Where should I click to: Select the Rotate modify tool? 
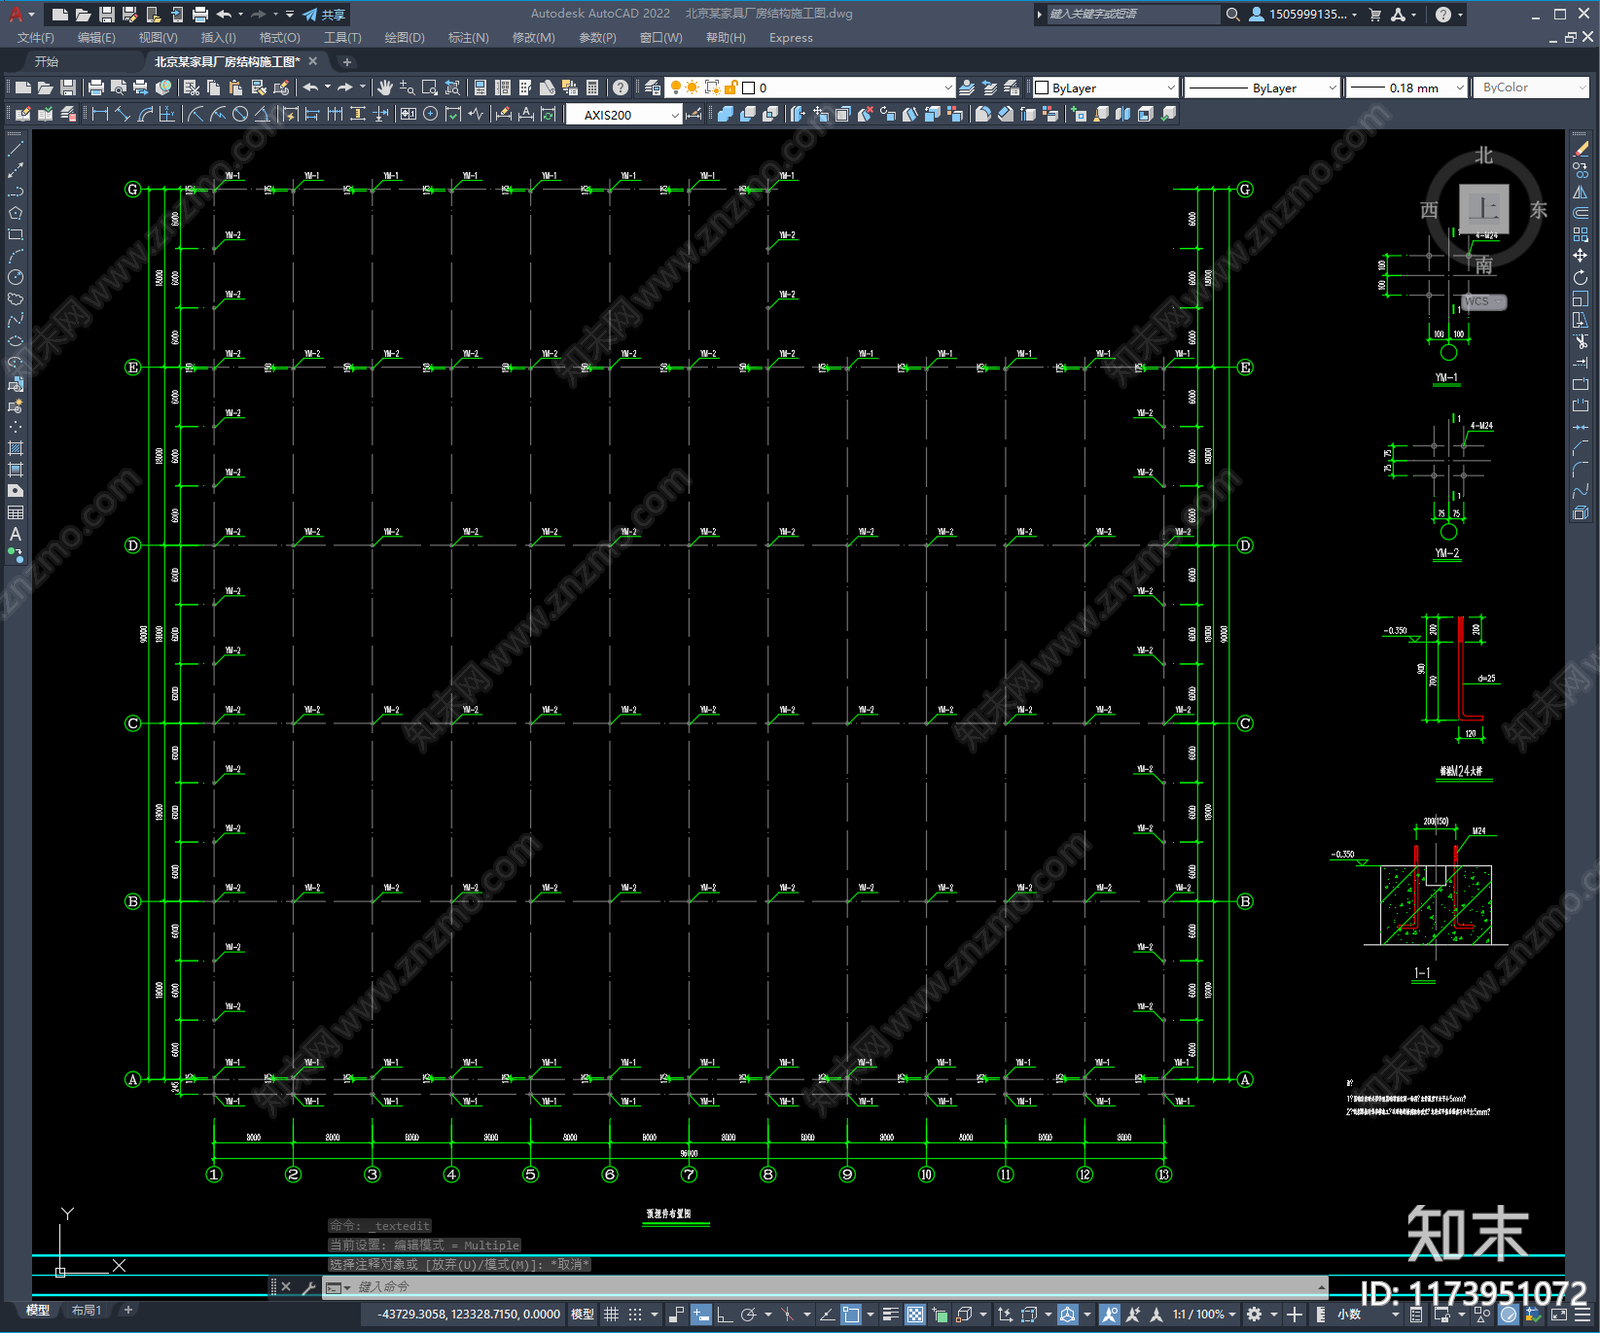click(x=1580, y=277)
